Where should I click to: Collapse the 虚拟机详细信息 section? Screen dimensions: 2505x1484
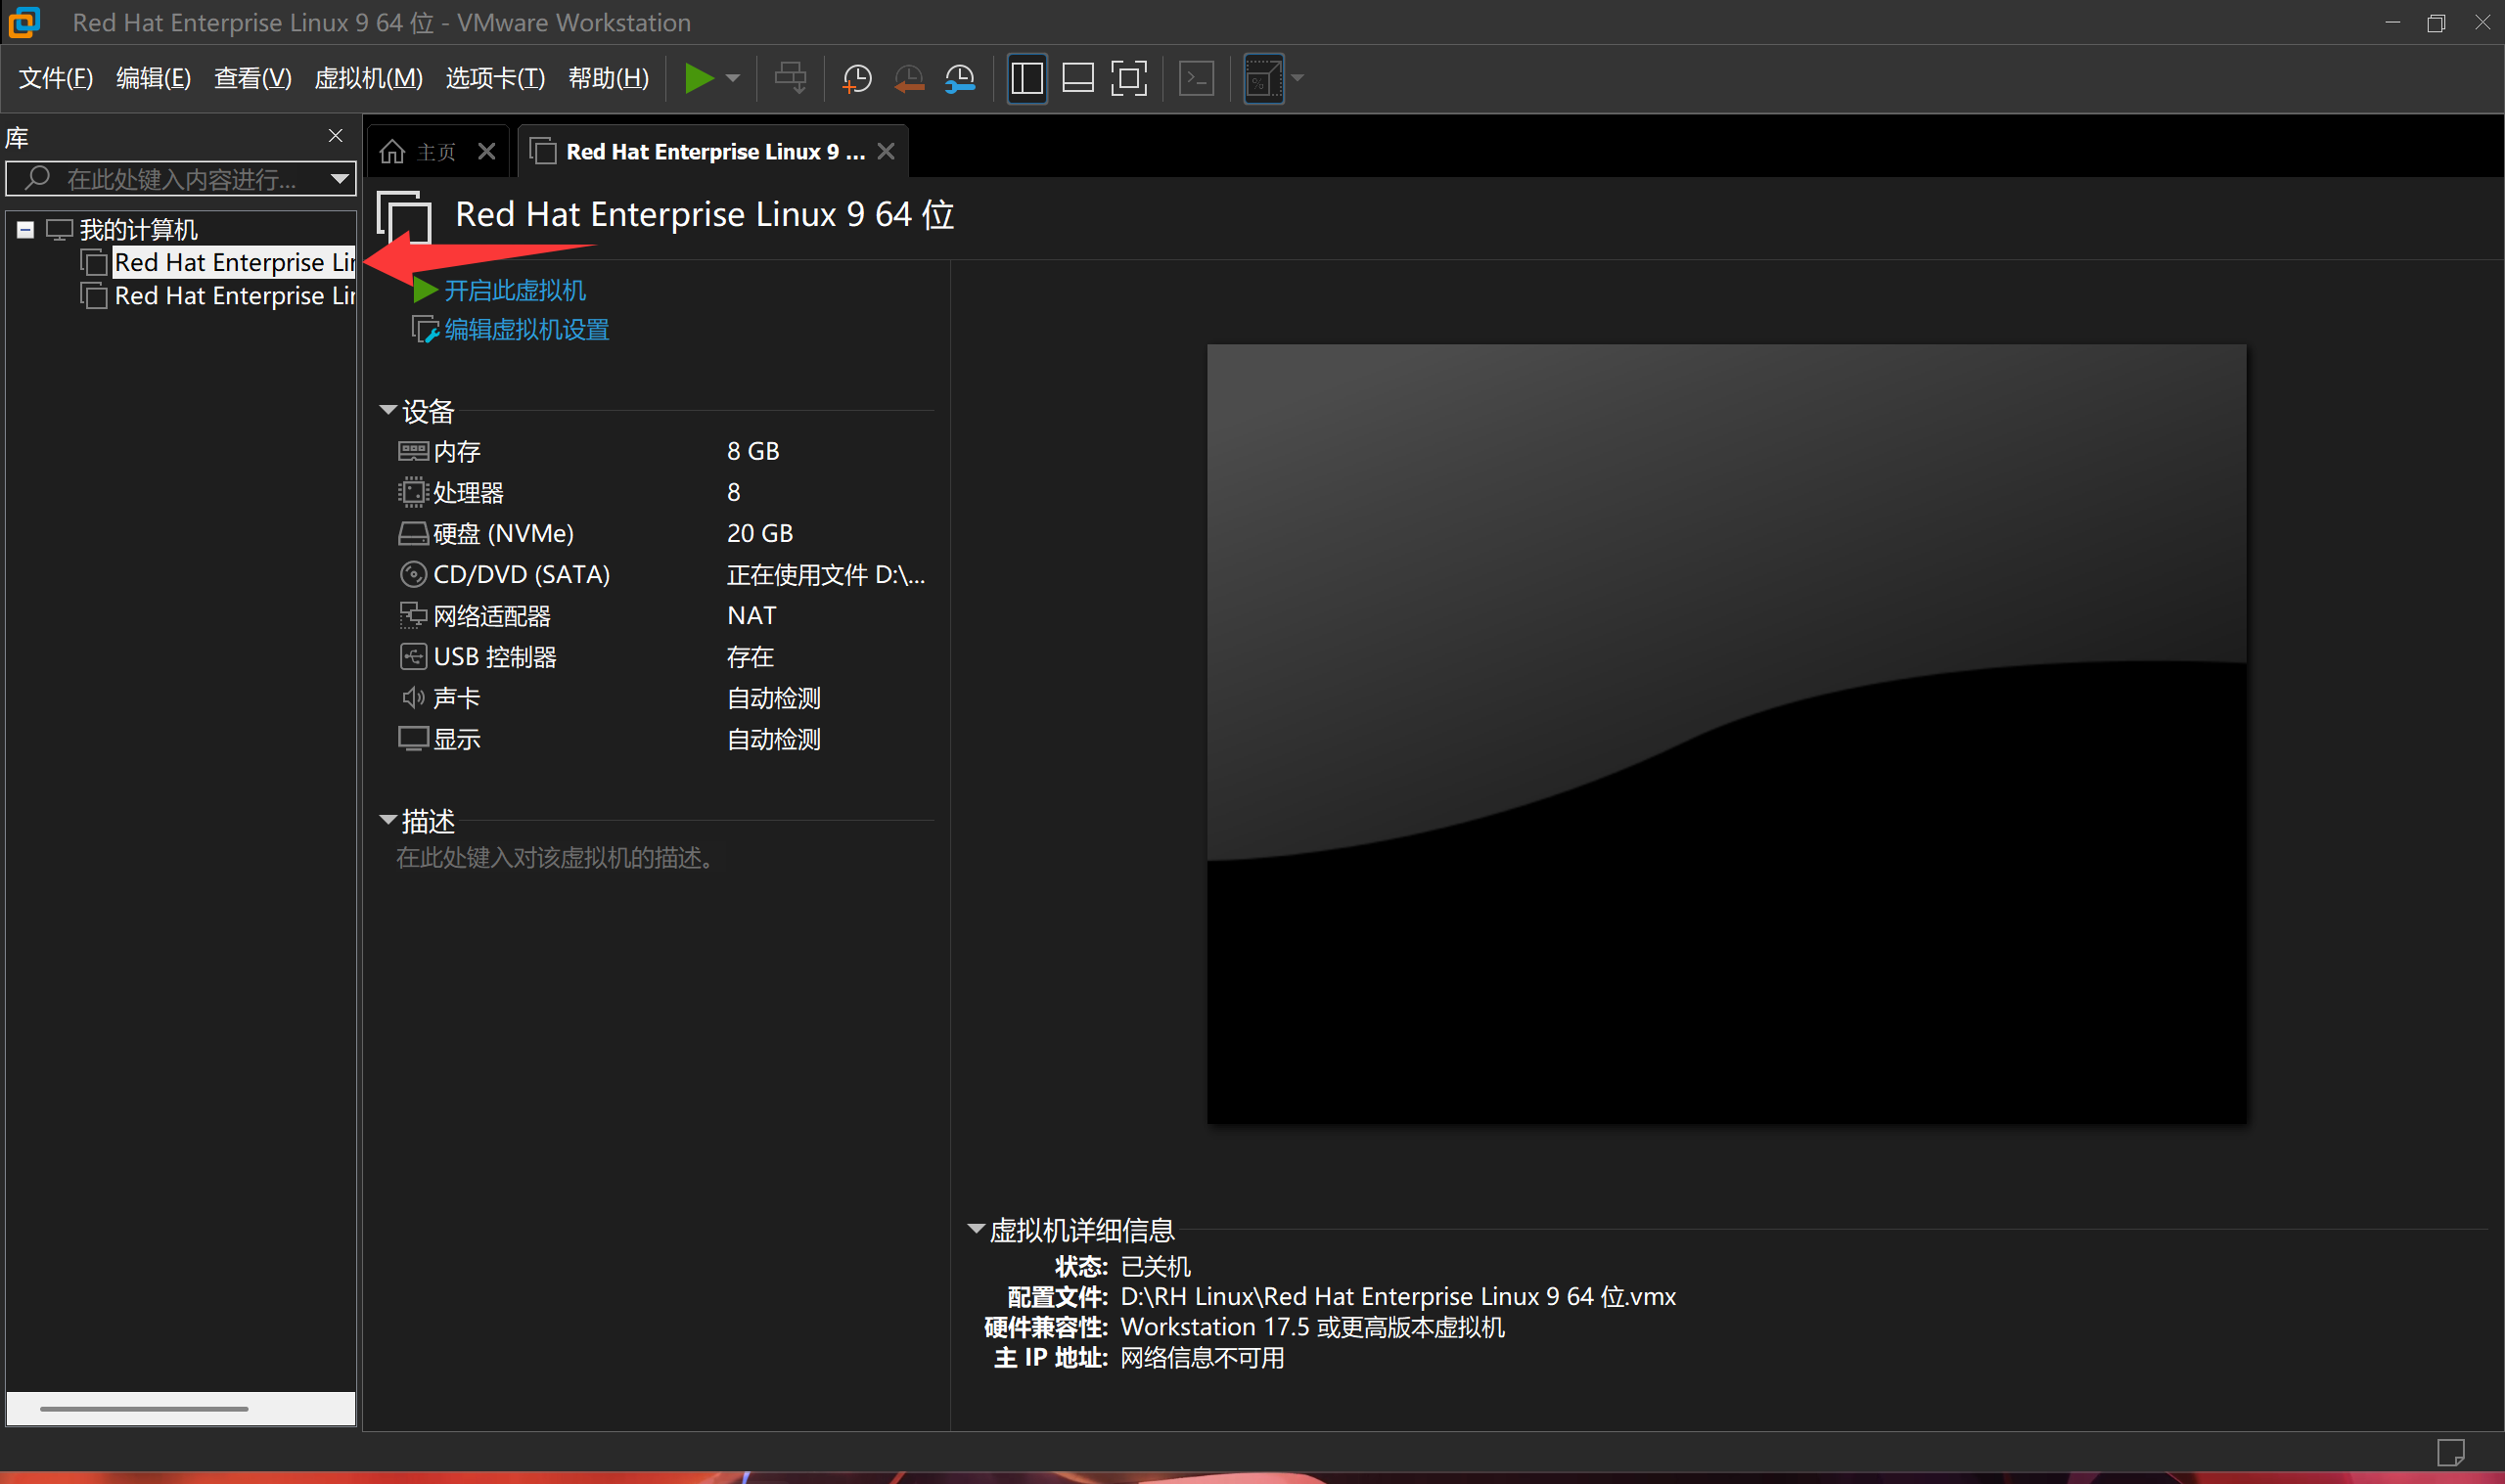[x=976, y=1229]
